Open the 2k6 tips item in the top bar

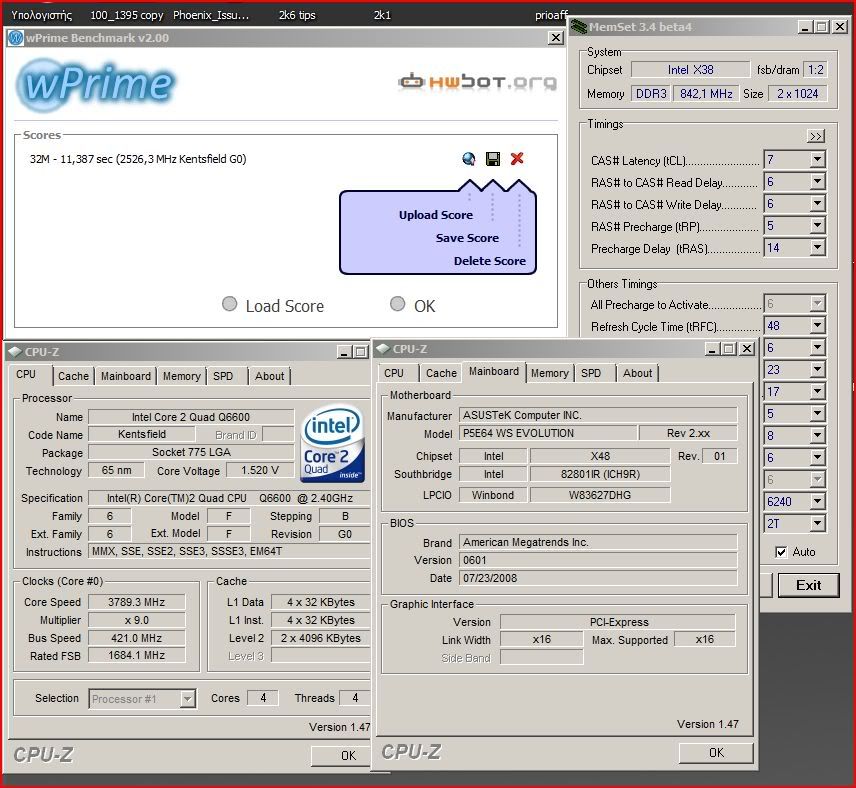coord(297,15)
